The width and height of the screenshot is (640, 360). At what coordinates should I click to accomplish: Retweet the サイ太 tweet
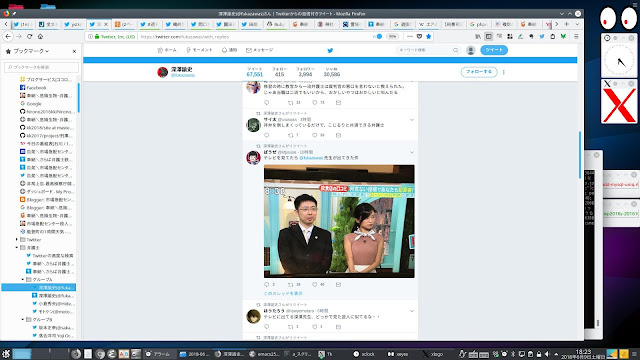(x=291, y=135)
